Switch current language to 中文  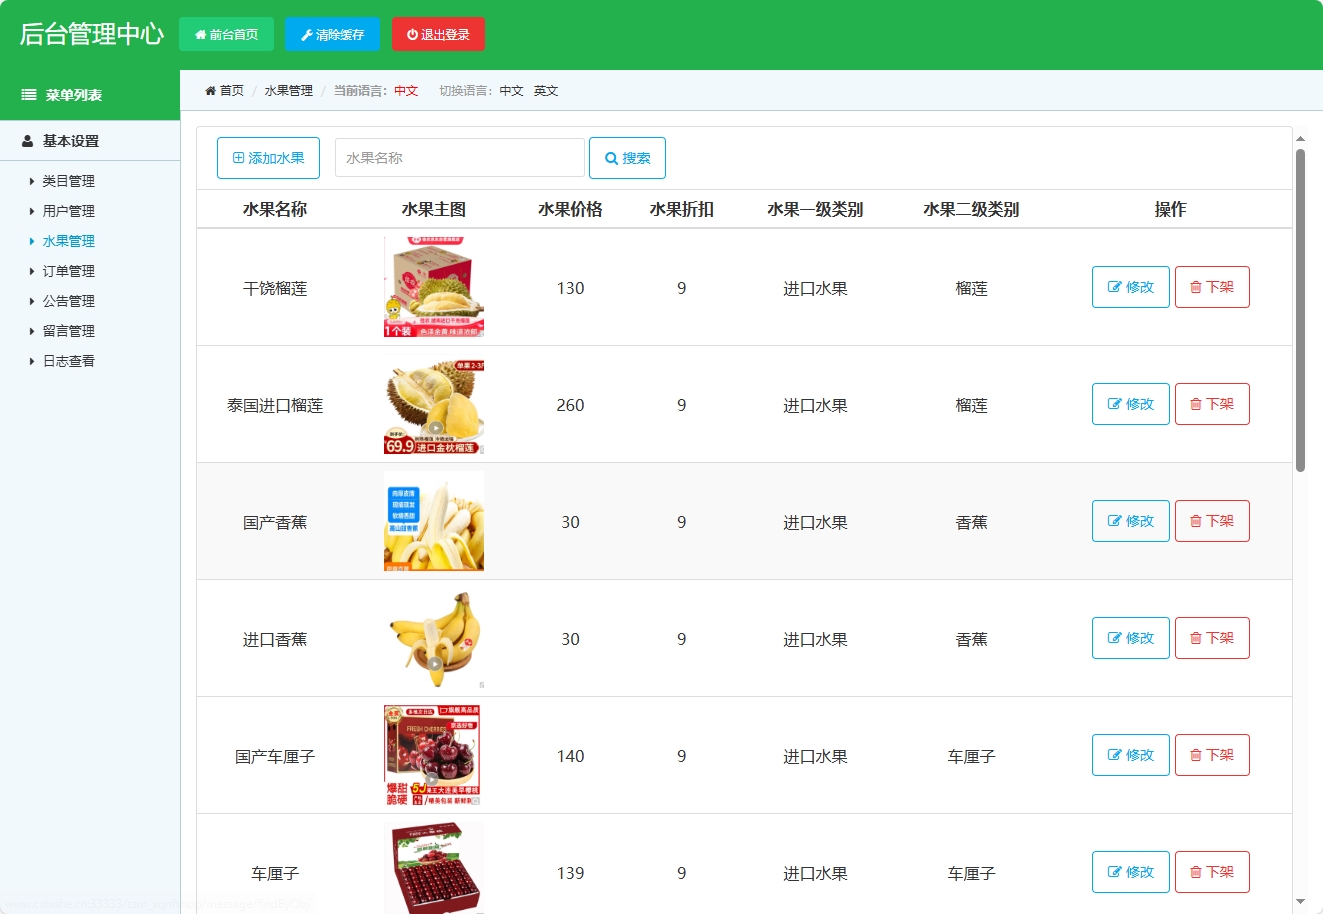pos(513,90)
